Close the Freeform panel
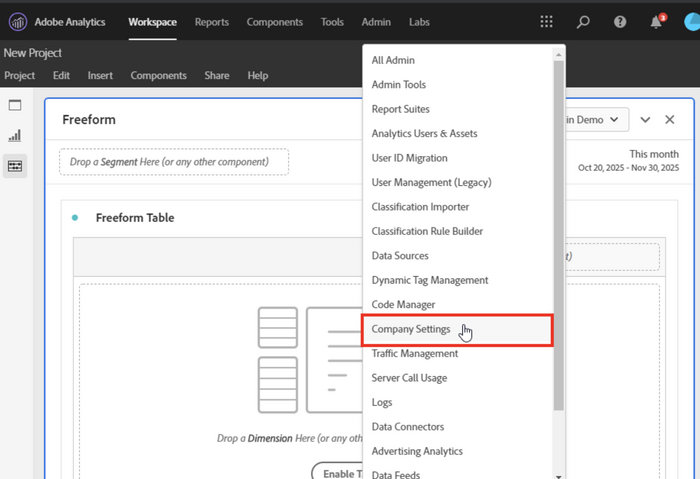700x479 pixels. pos(670,120)
